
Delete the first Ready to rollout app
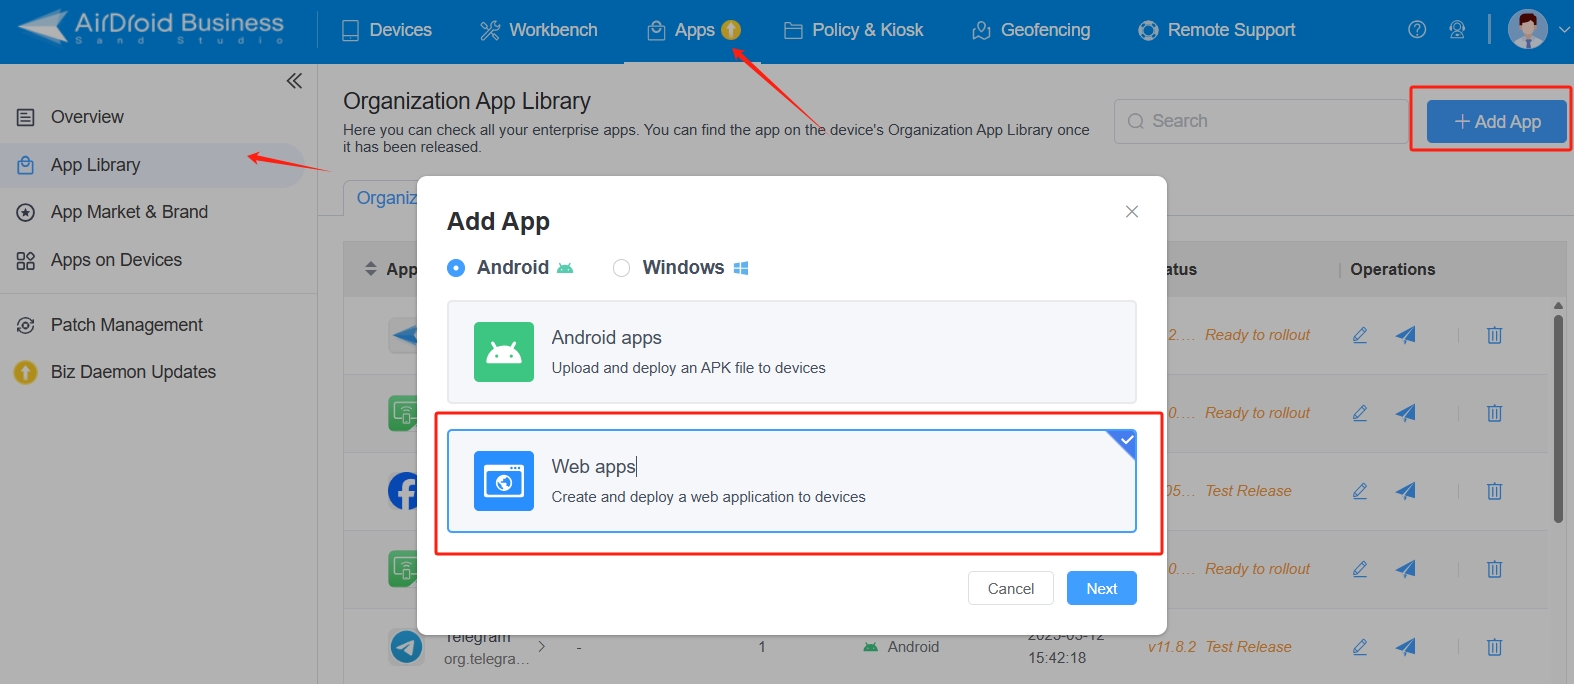coord(1494,335)
